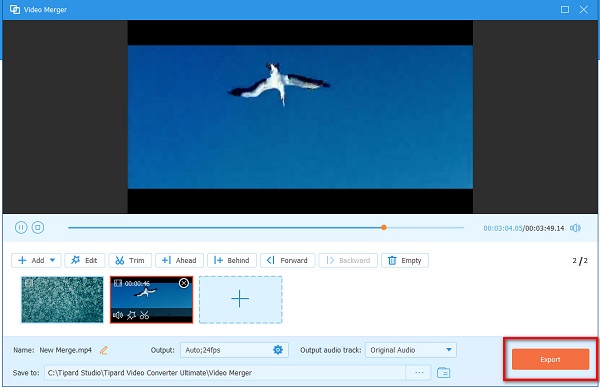The width and height of the screenshot is (600, 387).
Task: Move clip with the Forward button
Action: (288, 260)
